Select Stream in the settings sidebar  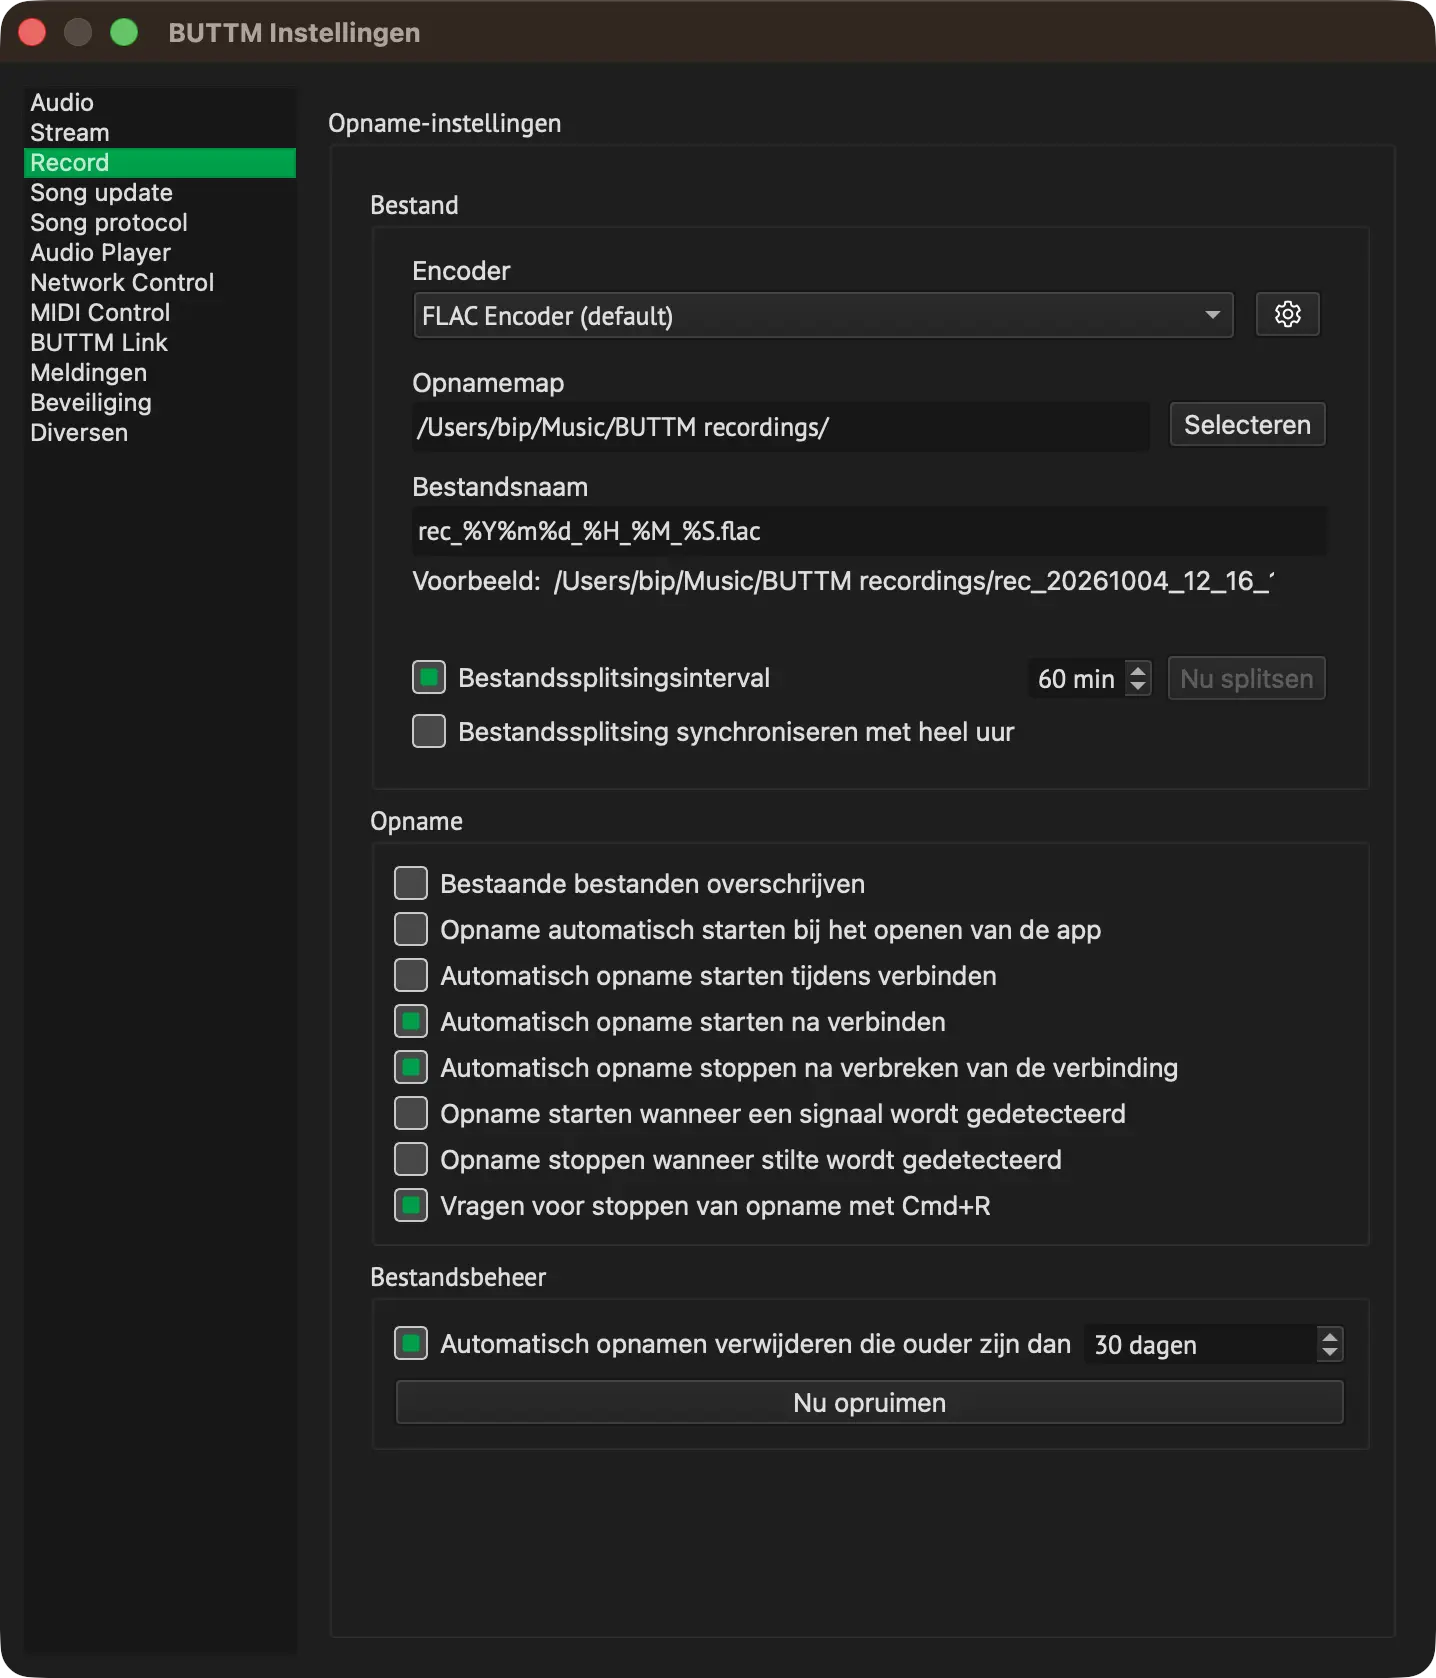pyautogui.click(x=160, y=132)
